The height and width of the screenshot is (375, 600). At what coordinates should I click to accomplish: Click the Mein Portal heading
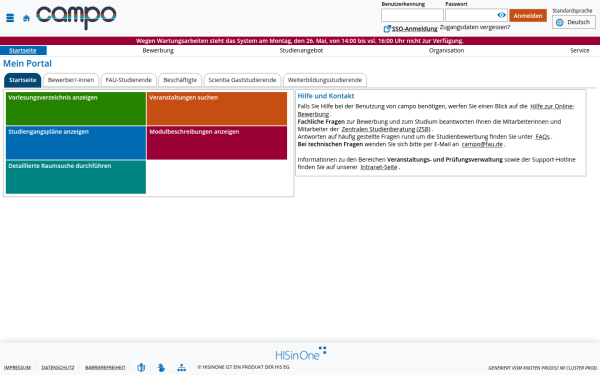(x=27, y=64)
